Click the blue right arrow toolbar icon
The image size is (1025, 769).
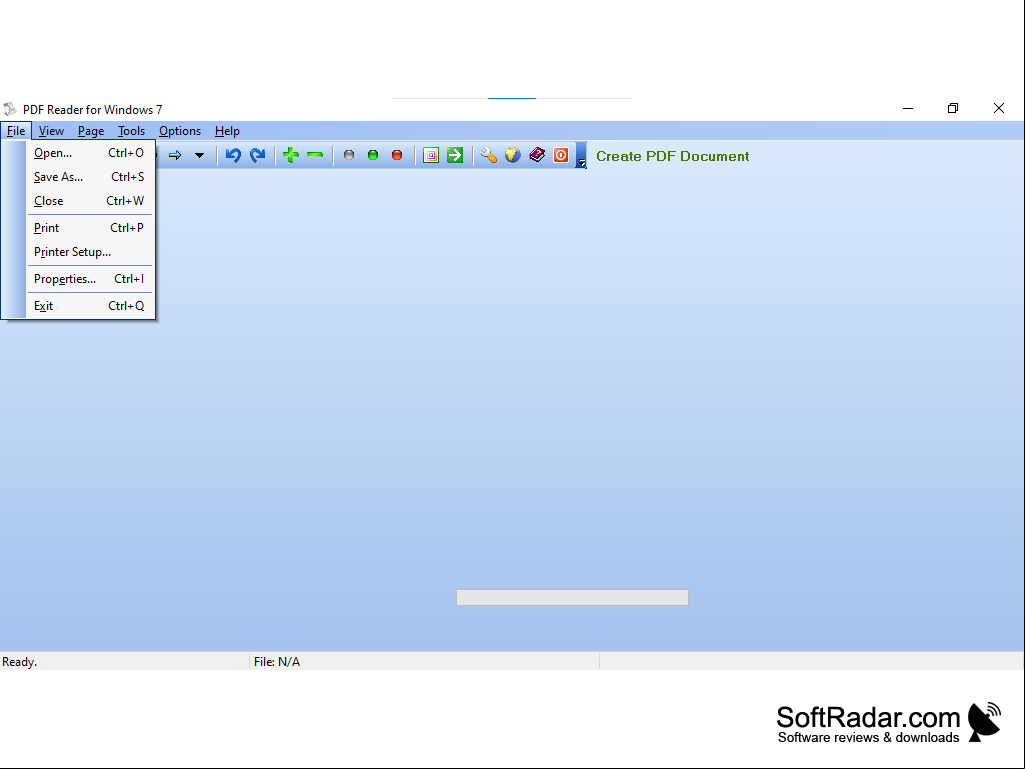[x=175, y=156]
